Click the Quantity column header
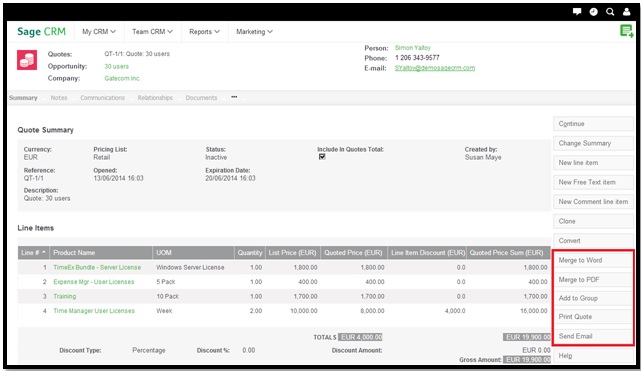This screenshot has width=641, height=371. (250, 253)
